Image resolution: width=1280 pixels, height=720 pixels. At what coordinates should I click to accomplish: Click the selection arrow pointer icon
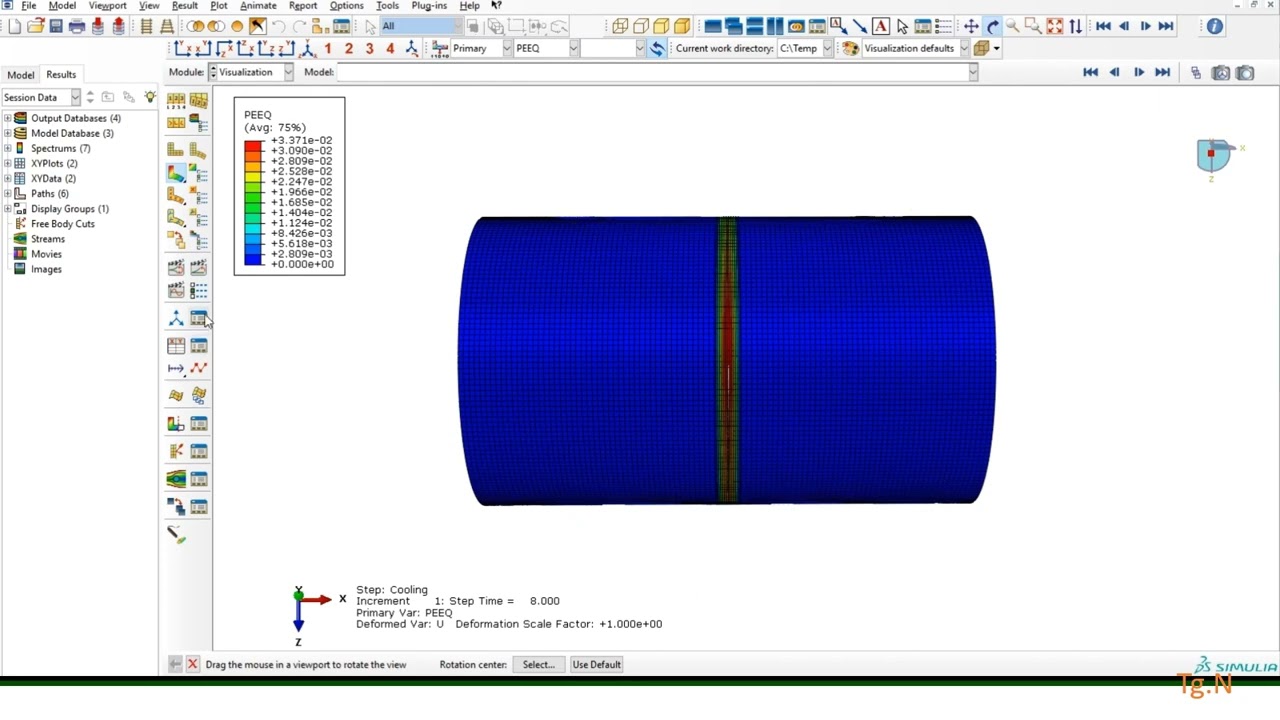coord(370,26)
